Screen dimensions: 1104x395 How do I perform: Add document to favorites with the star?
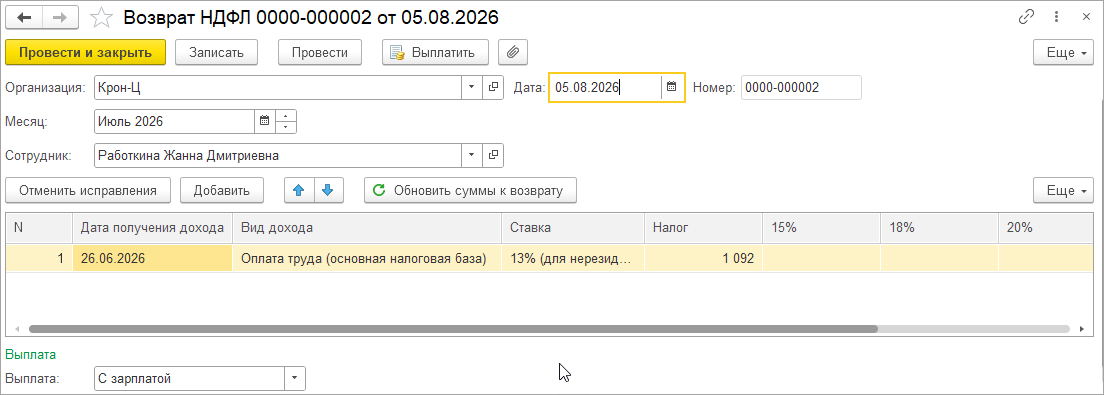102,18
